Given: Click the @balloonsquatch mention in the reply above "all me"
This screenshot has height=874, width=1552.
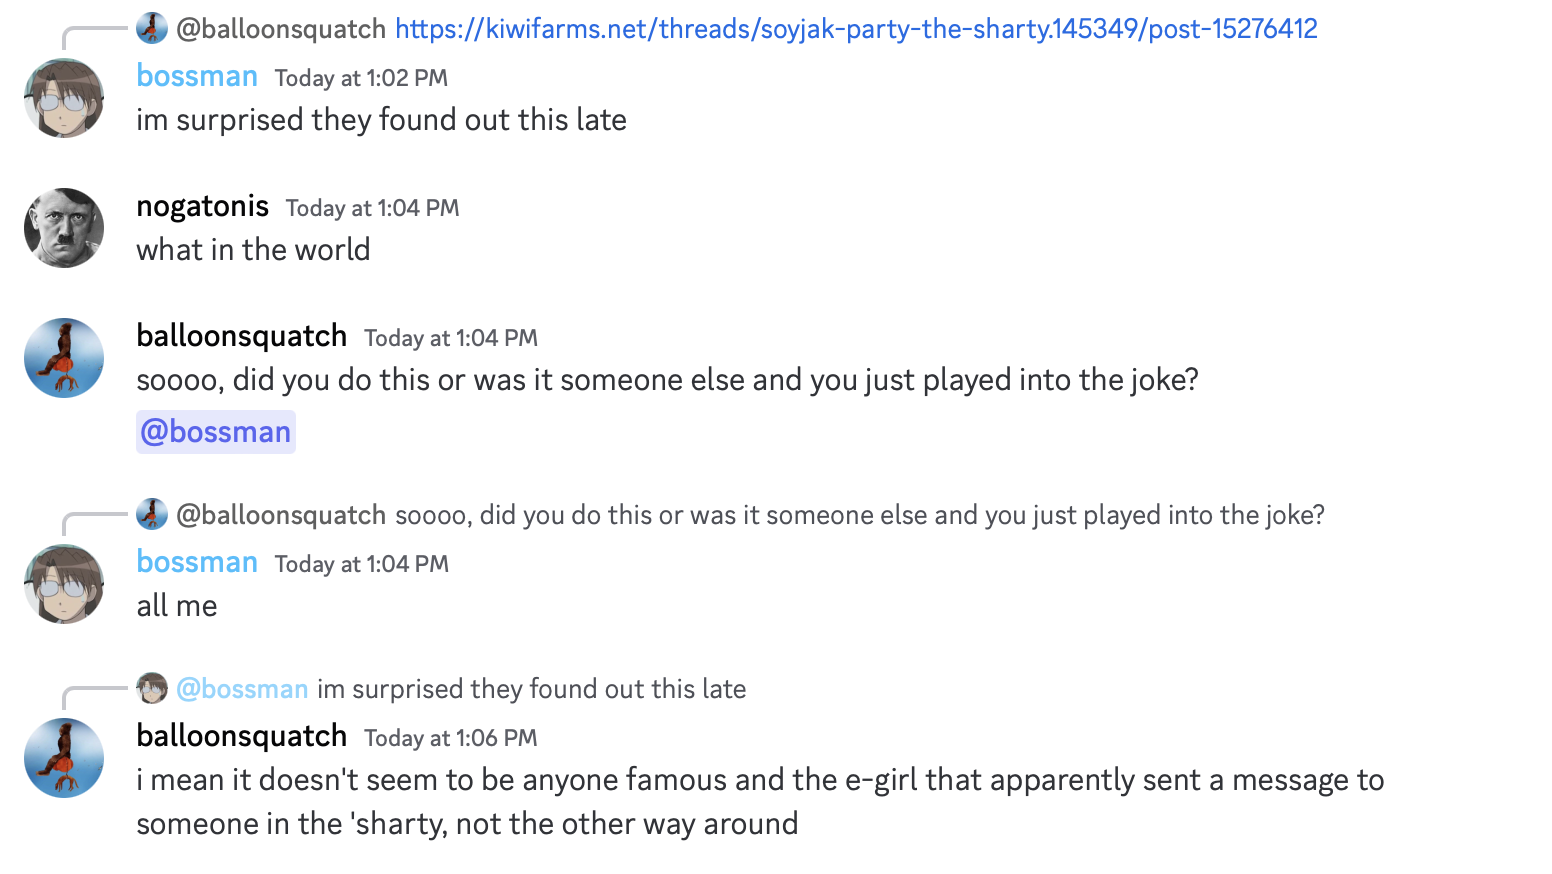Looking at the screenshot, I should (281, 515).
